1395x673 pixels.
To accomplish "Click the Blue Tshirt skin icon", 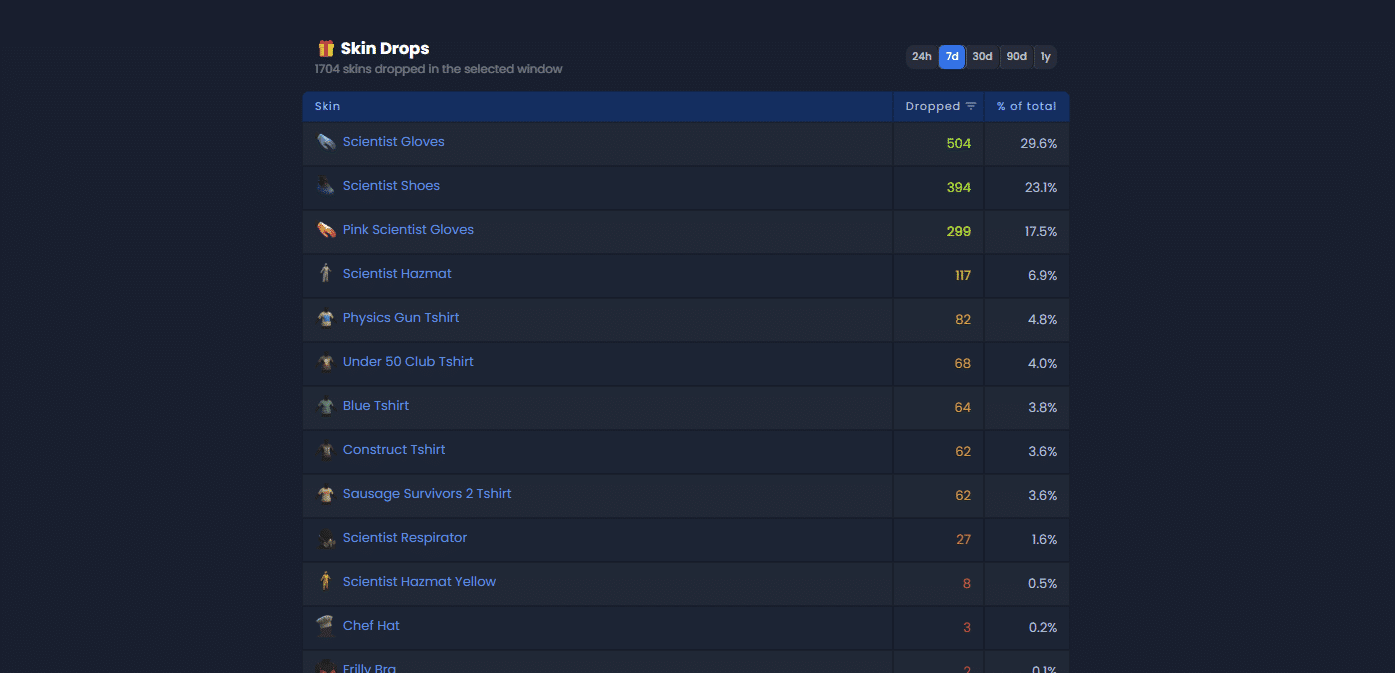I will click(x=326, y=406).
